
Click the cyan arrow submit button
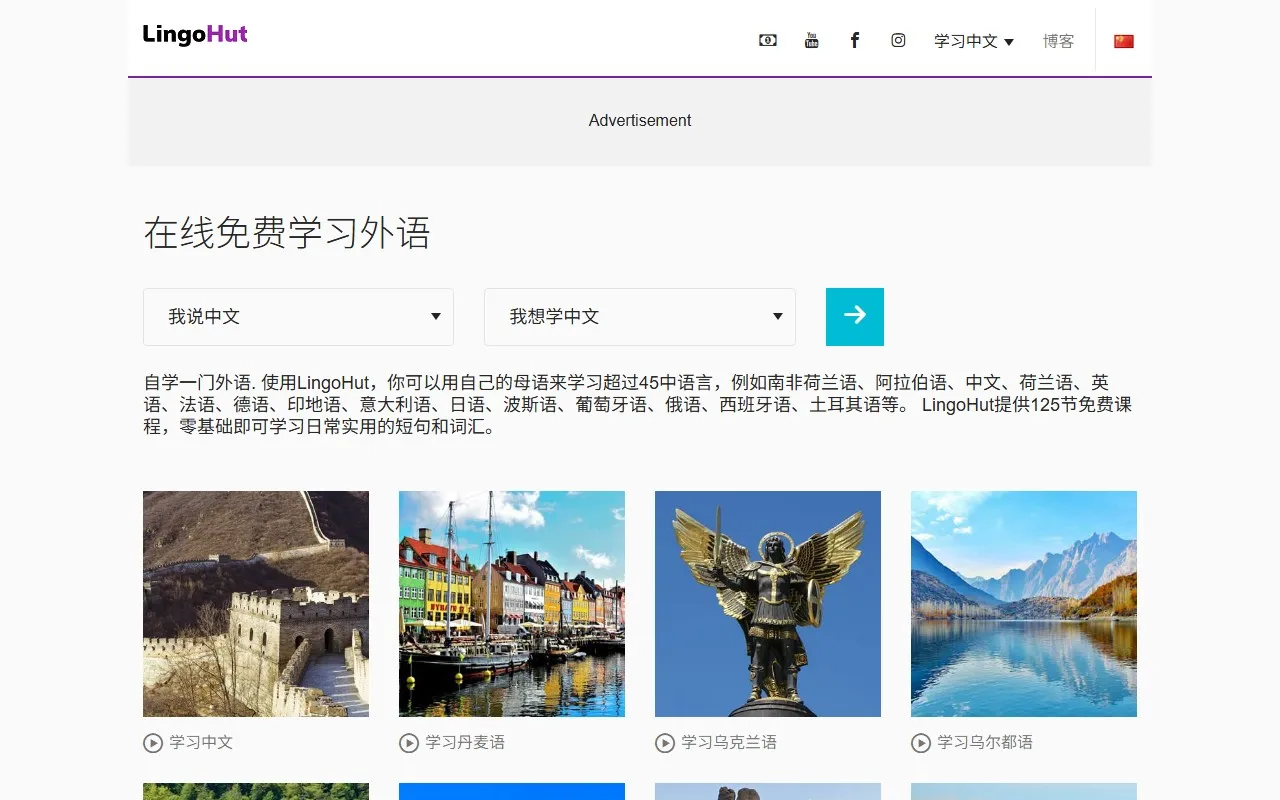coord(854,316)
